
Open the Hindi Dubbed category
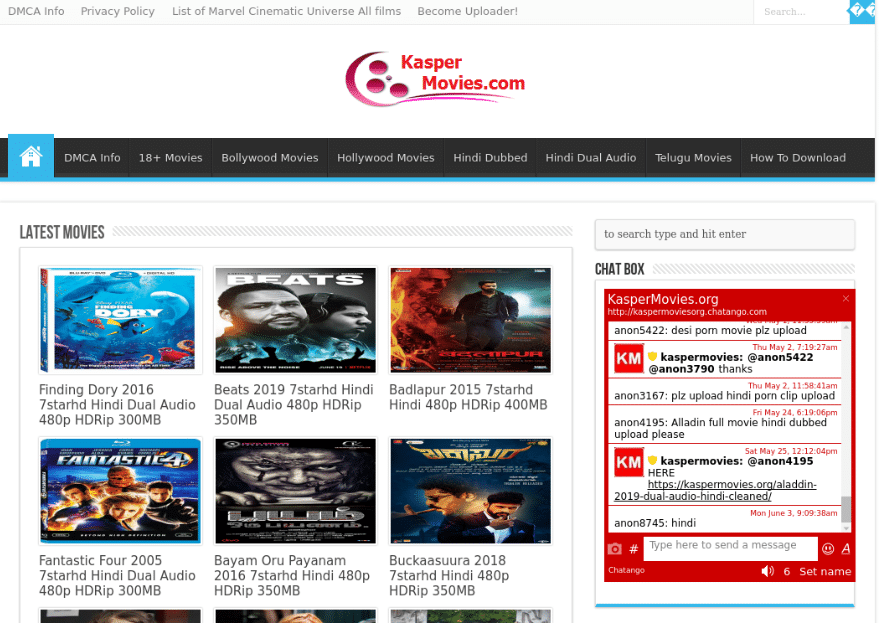pyautogui.click(x=490, y=158)
